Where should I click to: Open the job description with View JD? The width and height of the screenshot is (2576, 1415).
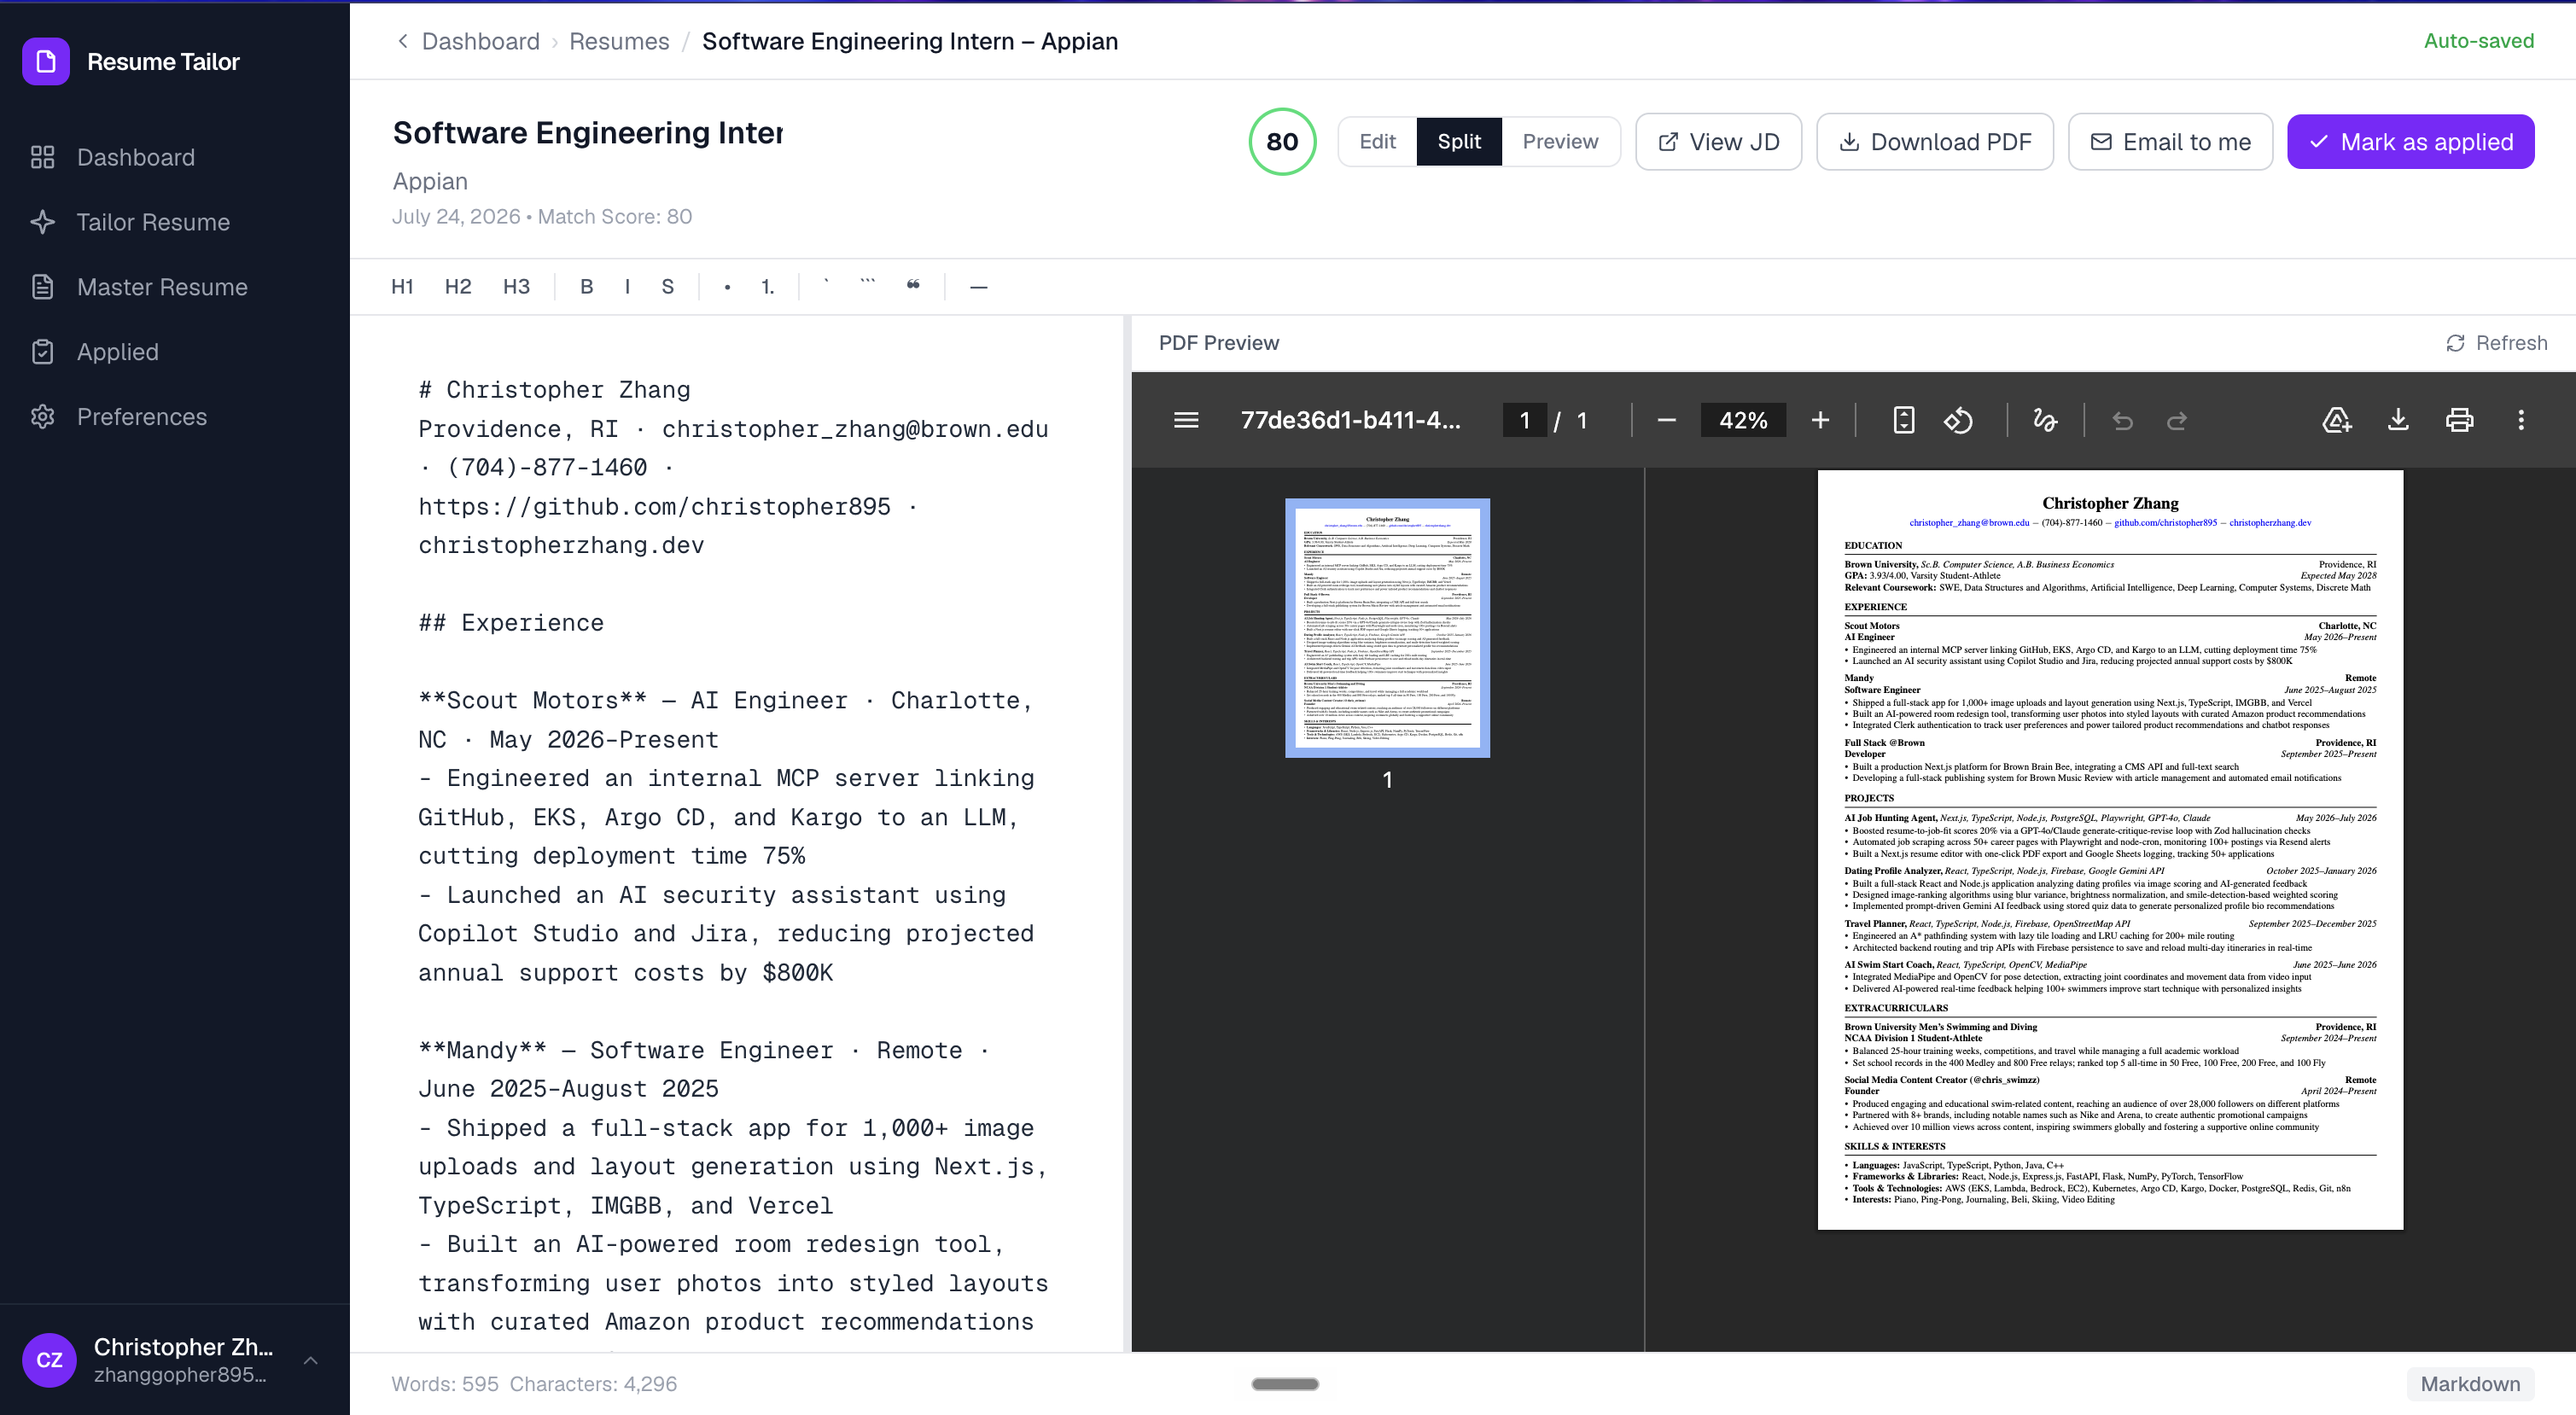[x=1718, y=142]
